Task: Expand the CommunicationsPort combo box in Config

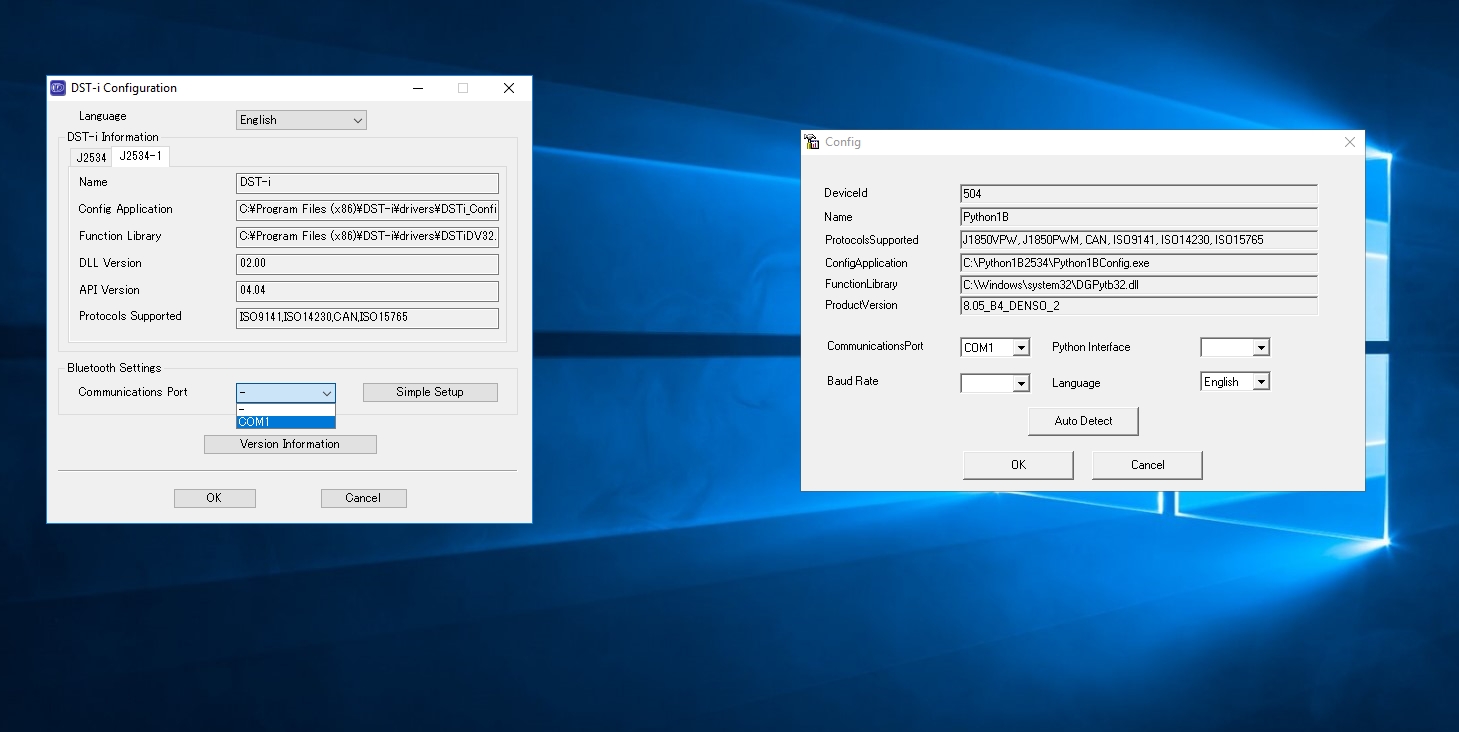Action: [1021, 348]
